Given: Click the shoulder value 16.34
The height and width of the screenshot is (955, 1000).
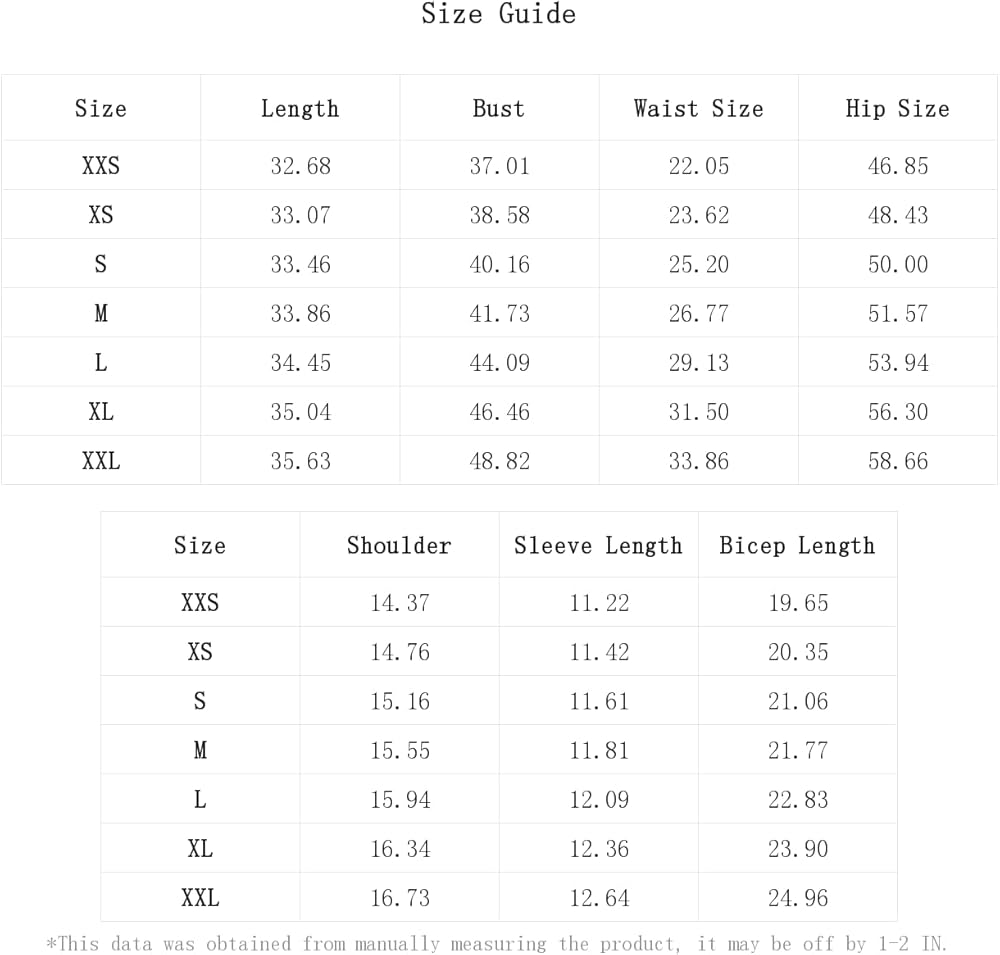Looking at the screenshot, I should (399, 849).
